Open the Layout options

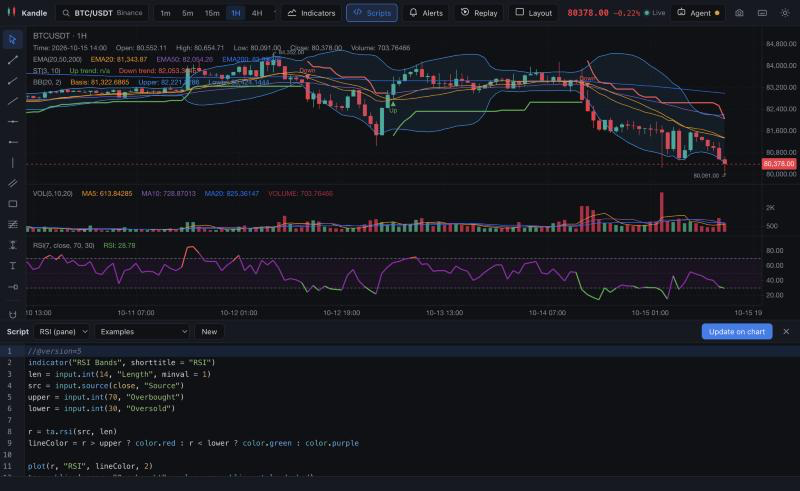coord(533,13)
